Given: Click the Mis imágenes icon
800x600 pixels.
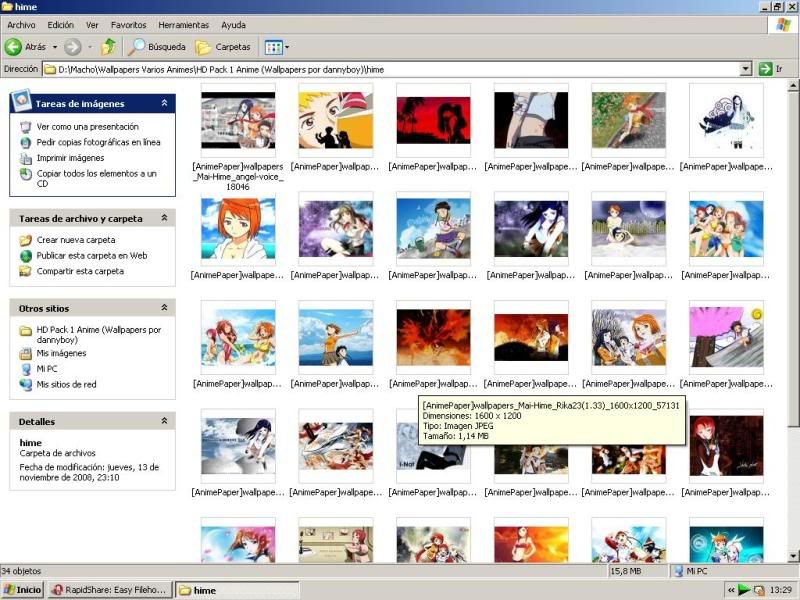Looking at the screenshot, I should point(26,353).
